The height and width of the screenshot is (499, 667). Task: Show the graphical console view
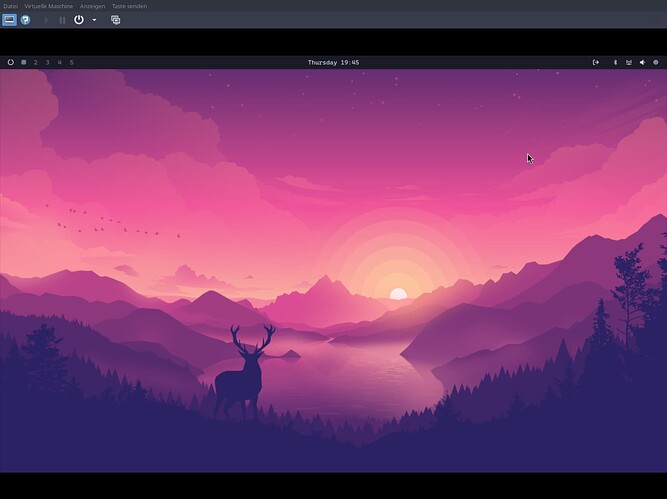point(9,20)
